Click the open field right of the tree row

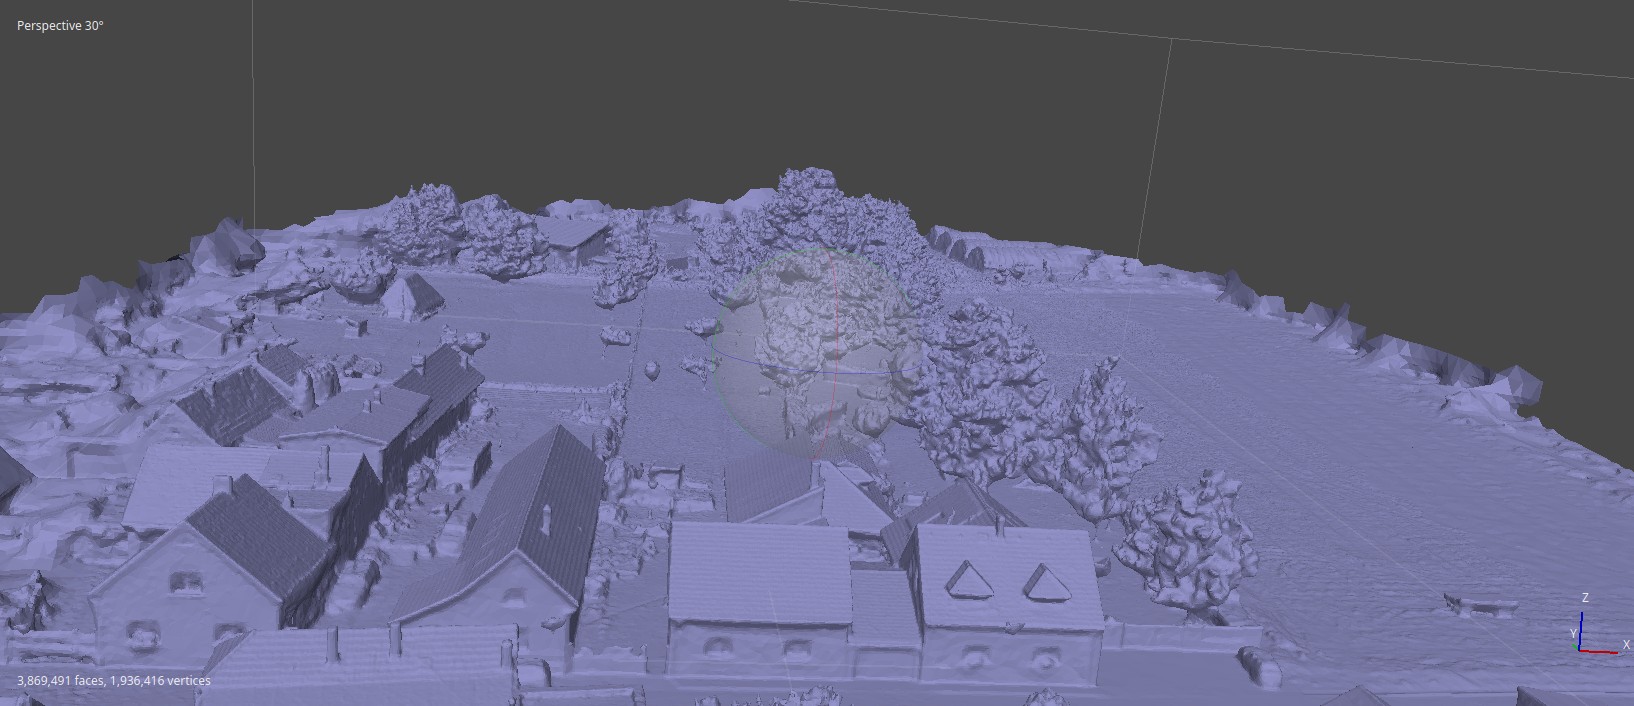[1300, 400]
